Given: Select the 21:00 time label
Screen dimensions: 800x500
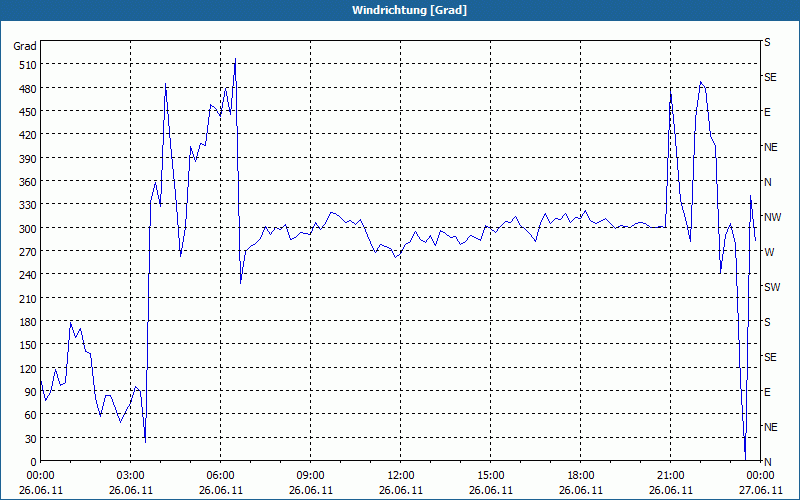Looking at the screenshot, I should [670, 476].
